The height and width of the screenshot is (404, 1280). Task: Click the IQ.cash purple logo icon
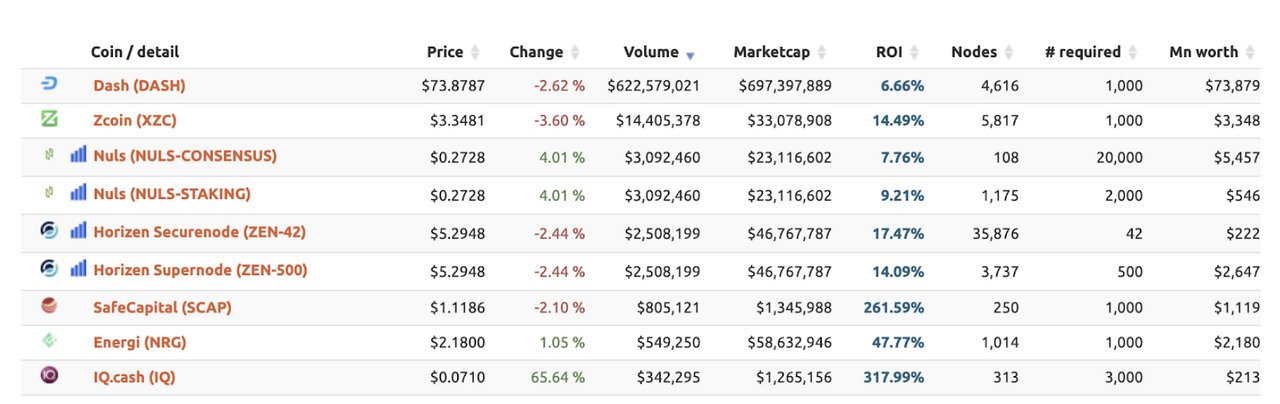(x=49, y=376)
